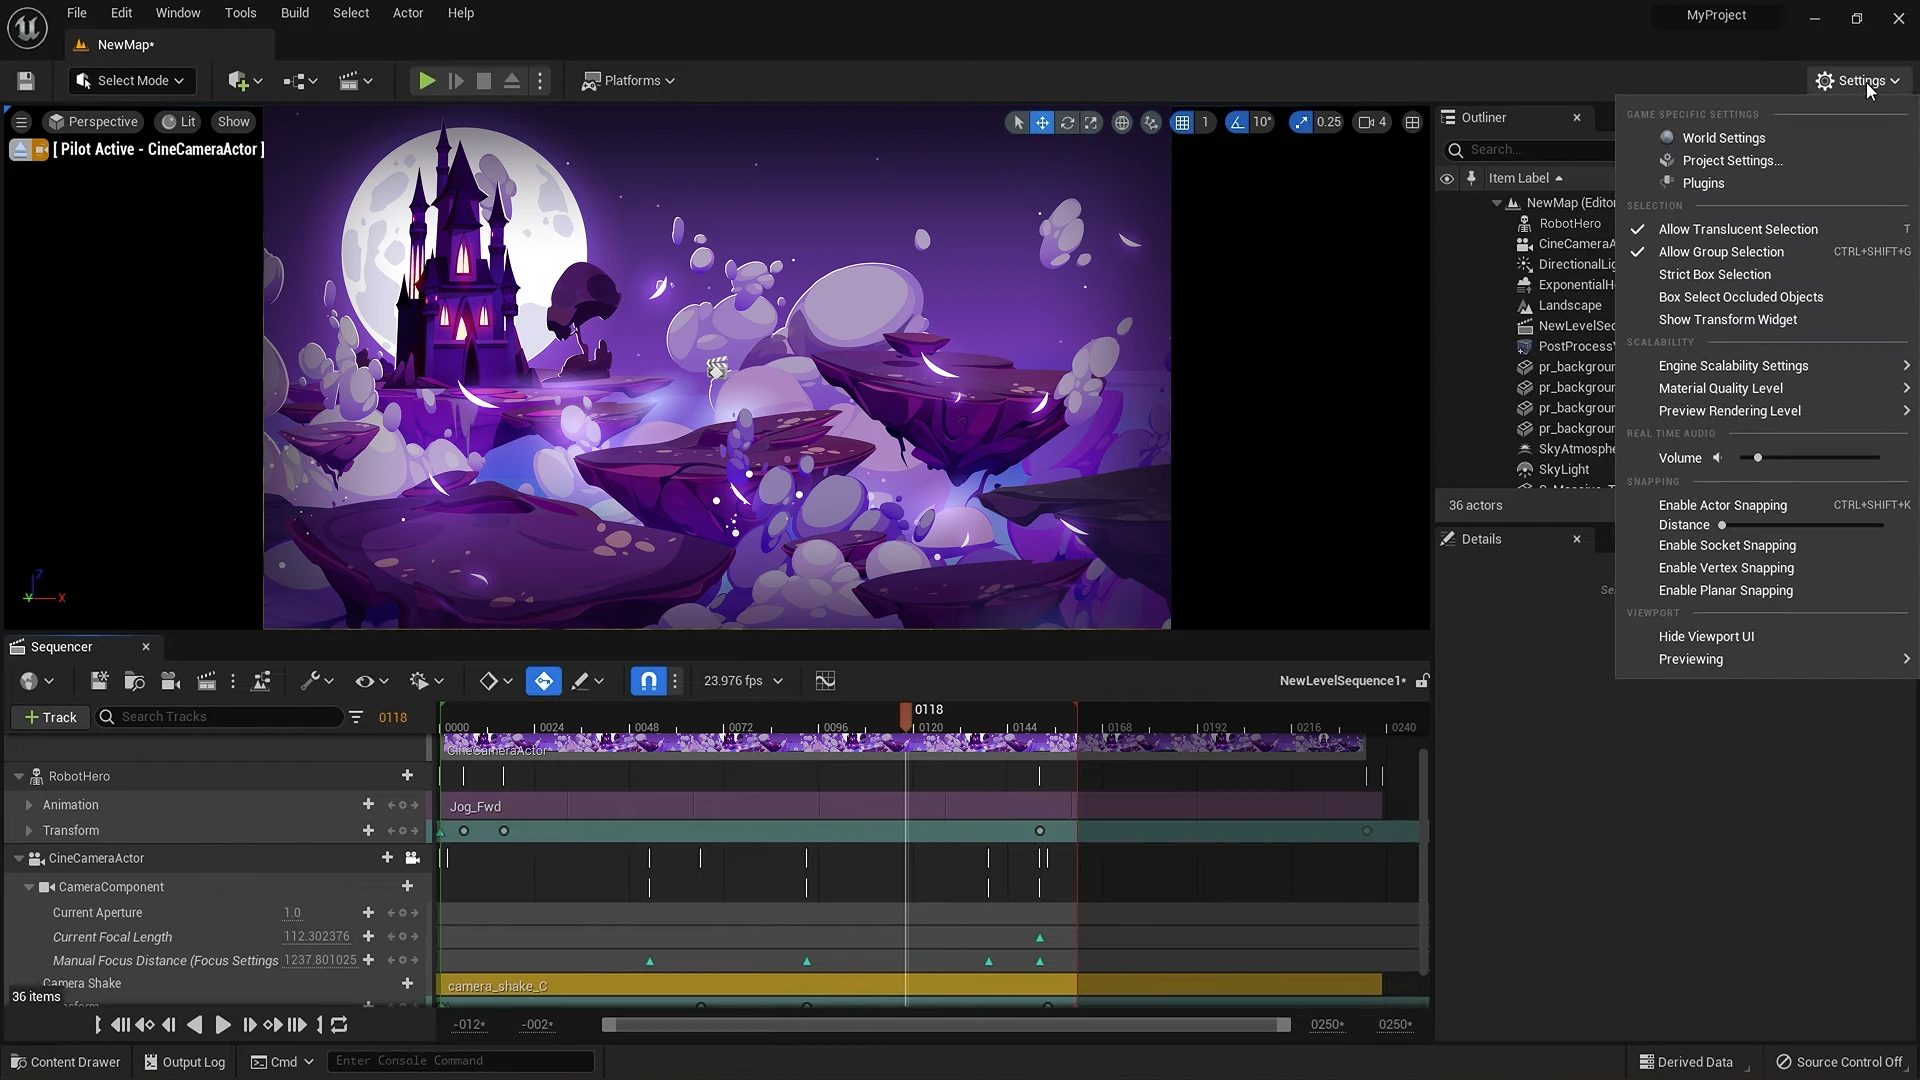1920x1080 pixels.
Task: Toggle Allow Translucent Selection option
Action: 1738,229
